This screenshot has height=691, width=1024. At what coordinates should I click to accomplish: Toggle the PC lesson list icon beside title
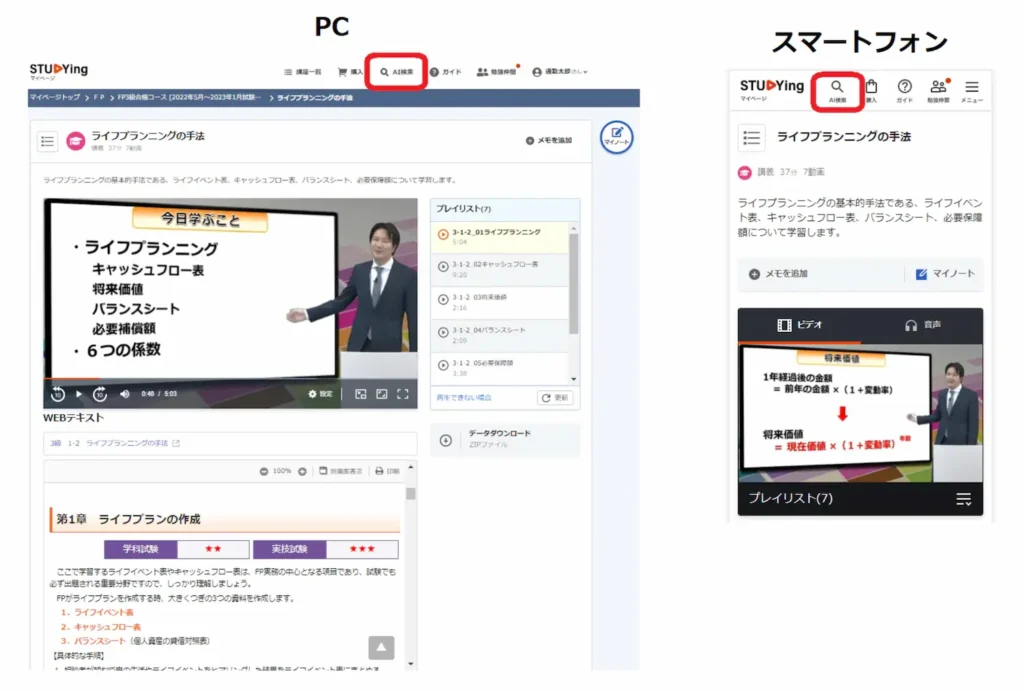(x=47, y=141)
